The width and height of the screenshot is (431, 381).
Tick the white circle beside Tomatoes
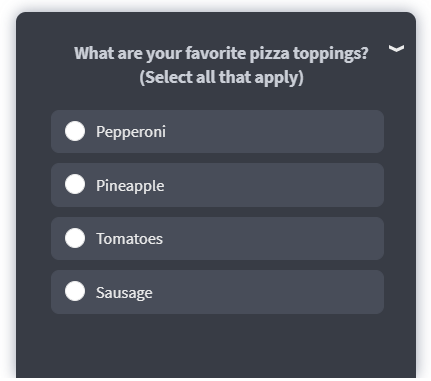click(75, 238)
